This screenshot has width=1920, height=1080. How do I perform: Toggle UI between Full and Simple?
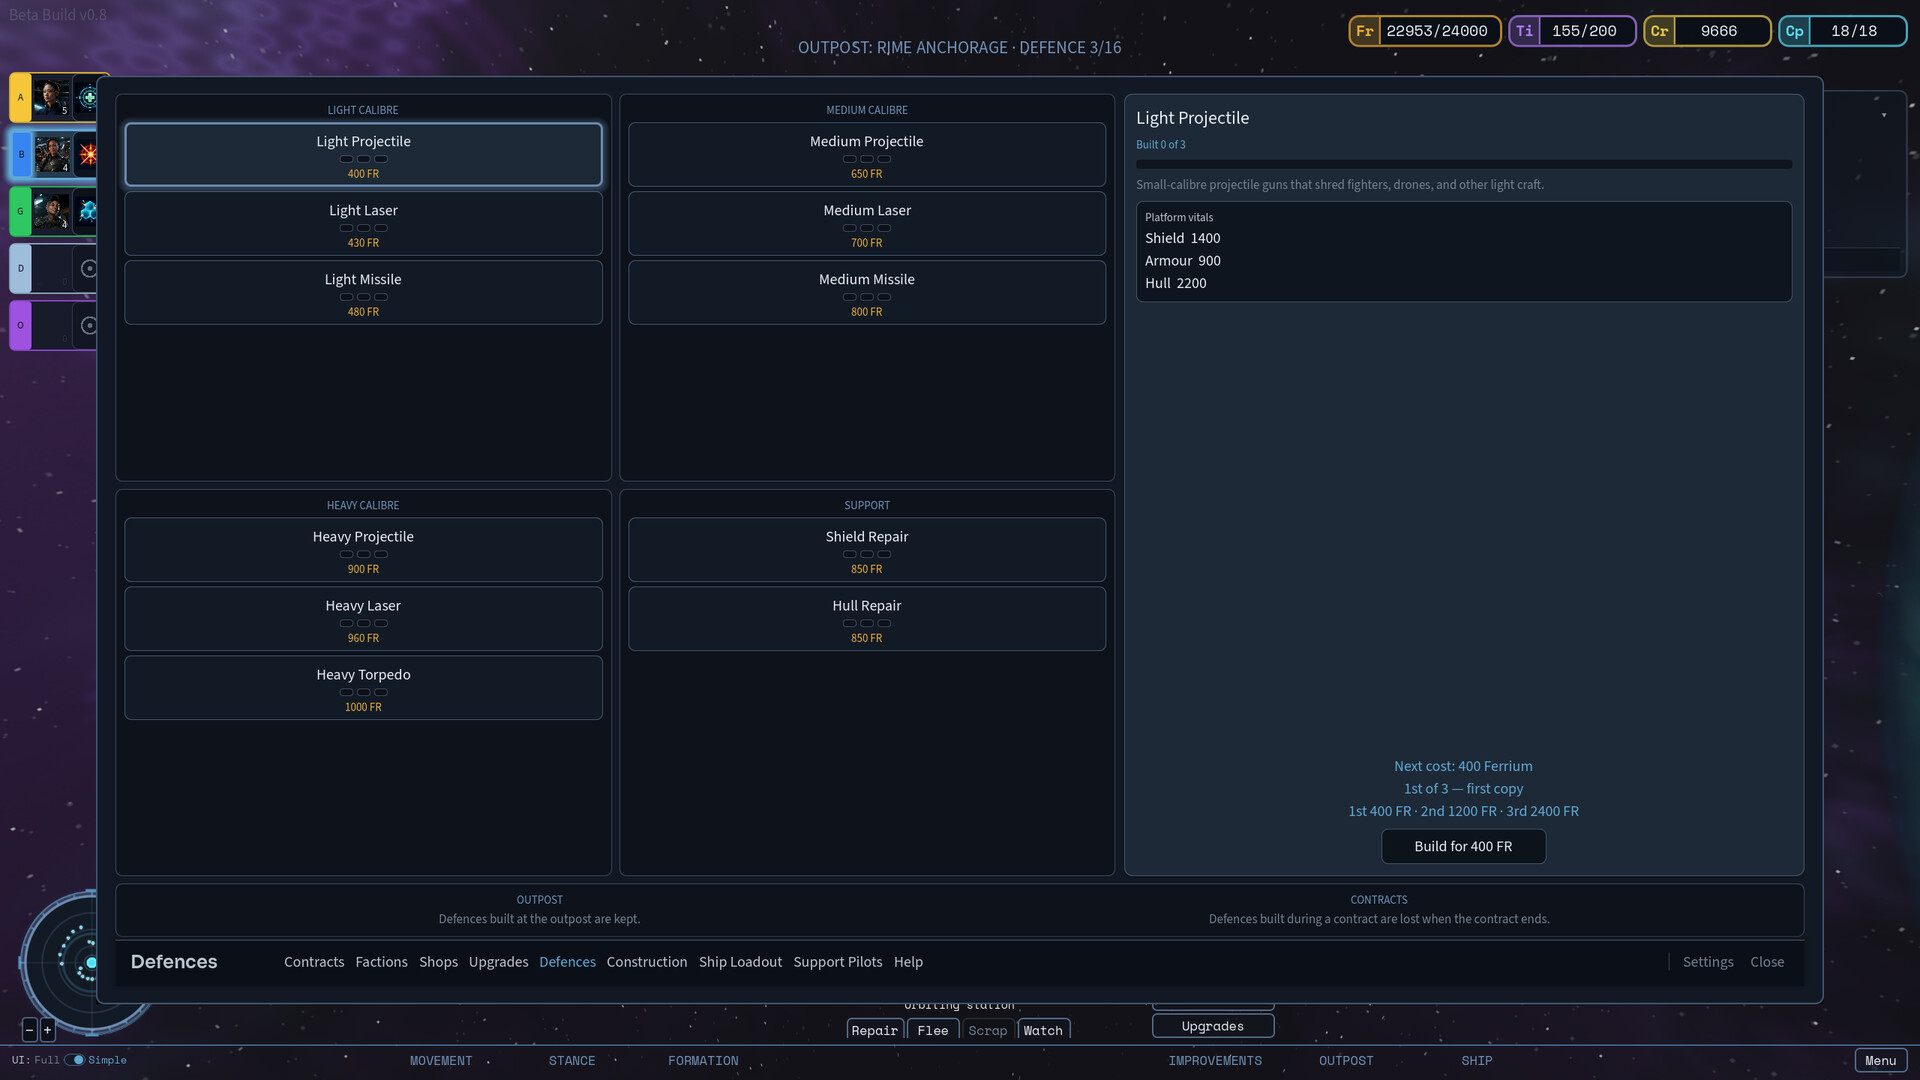[75, 1060]
